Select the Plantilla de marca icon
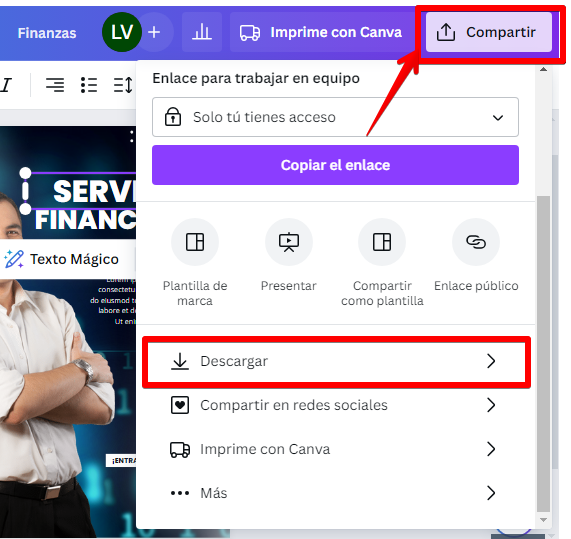 195,242
